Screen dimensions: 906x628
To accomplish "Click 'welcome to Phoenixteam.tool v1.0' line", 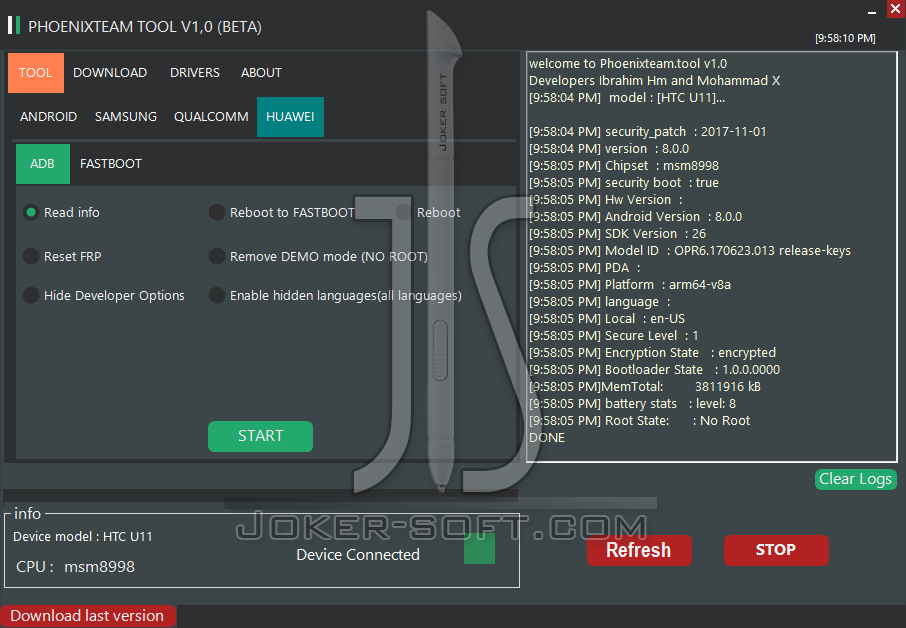I will 628,64.
